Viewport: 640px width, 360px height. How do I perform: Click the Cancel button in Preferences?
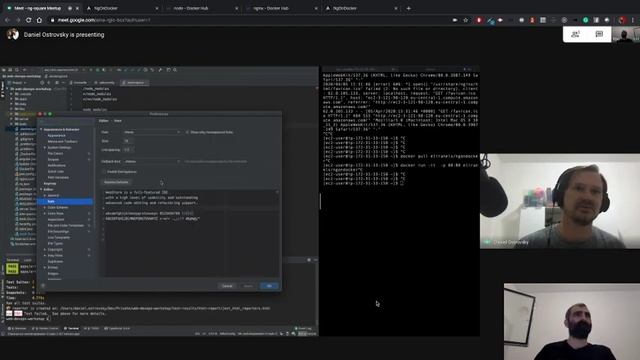pyautogui.click(x=227, y=286)
